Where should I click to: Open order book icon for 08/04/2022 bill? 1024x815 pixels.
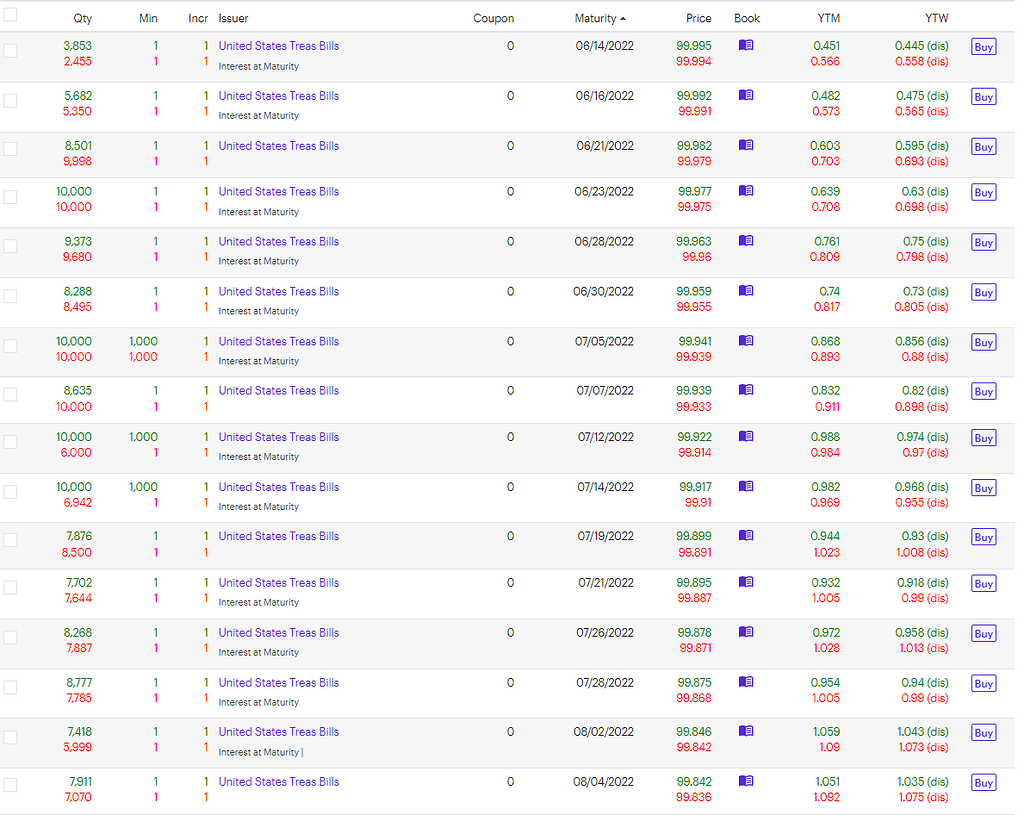pyautogui.click(x=745, y=781)
